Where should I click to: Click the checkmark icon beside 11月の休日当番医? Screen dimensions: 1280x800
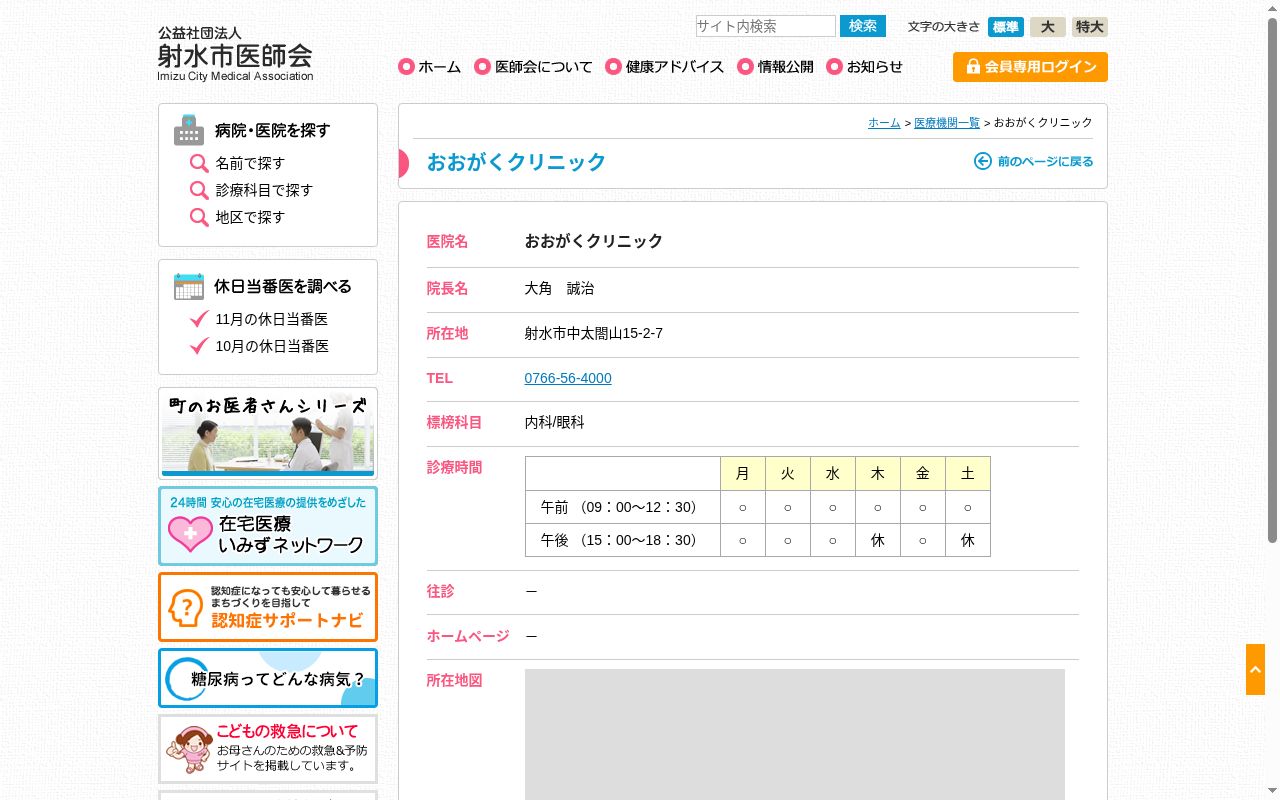pos(199,319)
